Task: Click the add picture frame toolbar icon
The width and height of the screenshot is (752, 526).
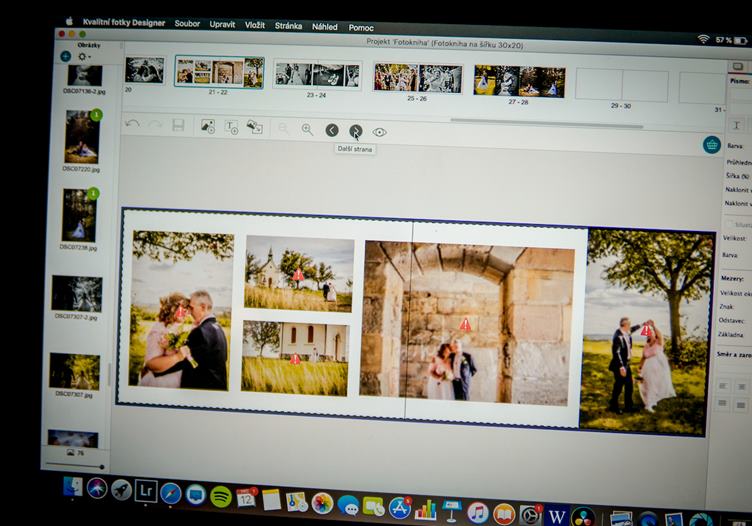Action: coord(208,126)
